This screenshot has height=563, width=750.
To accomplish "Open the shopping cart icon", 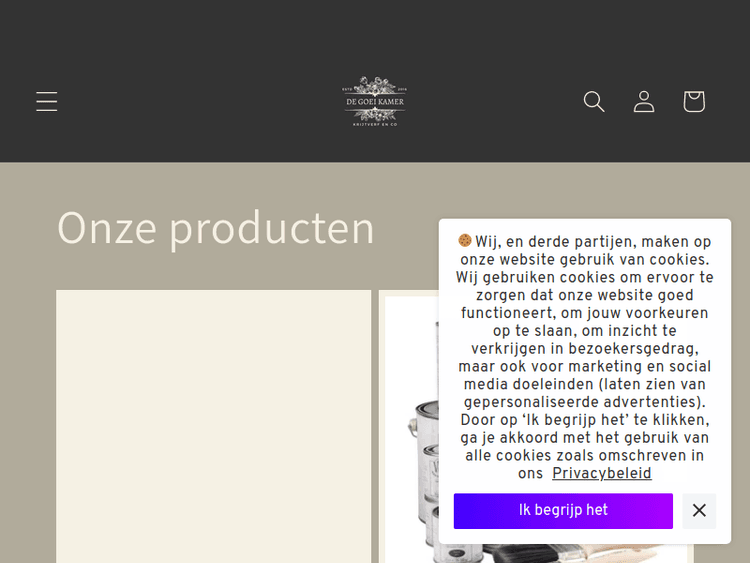I will (694, 101).
